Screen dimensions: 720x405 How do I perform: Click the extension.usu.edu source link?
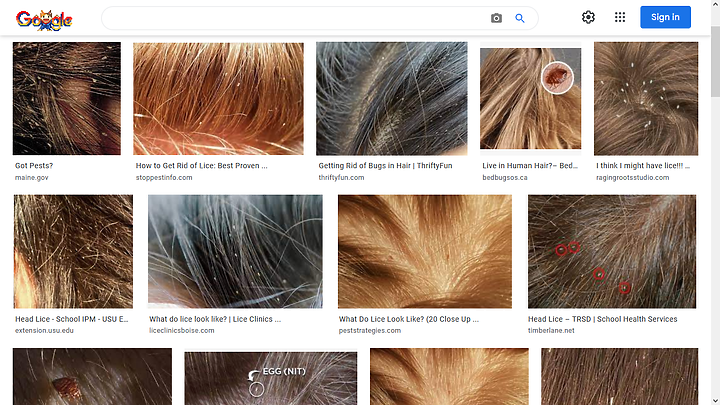tap(44, 330)
